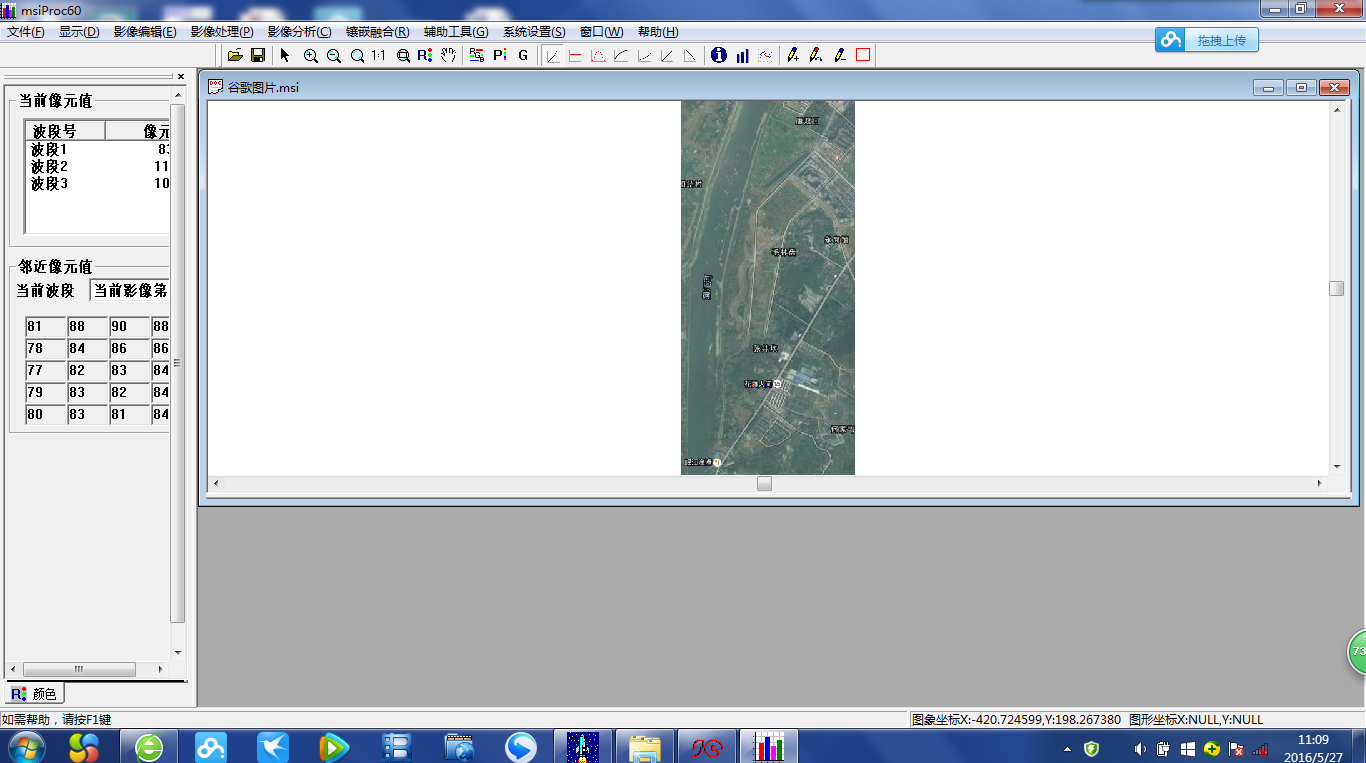
Task: Select the Zoom In magnifier tool
Action: (310, 56)
